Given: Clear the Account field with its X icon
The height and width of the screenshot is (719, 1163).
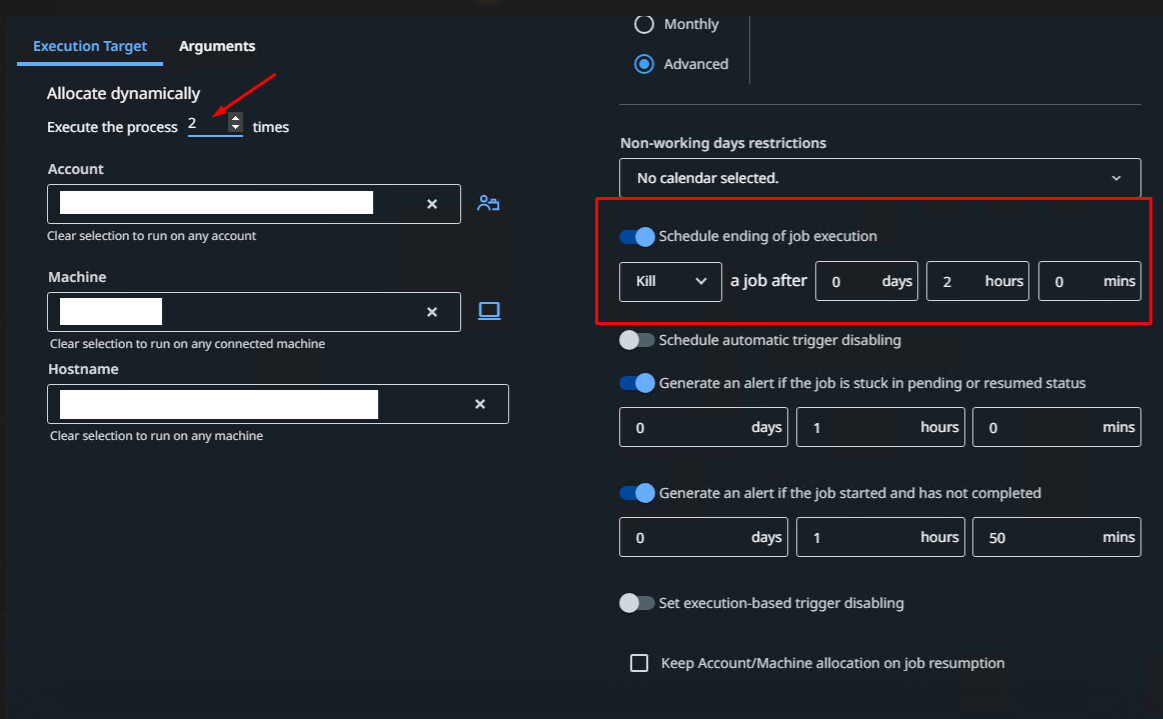Looking at the screenshot, I should coord(432,204).
